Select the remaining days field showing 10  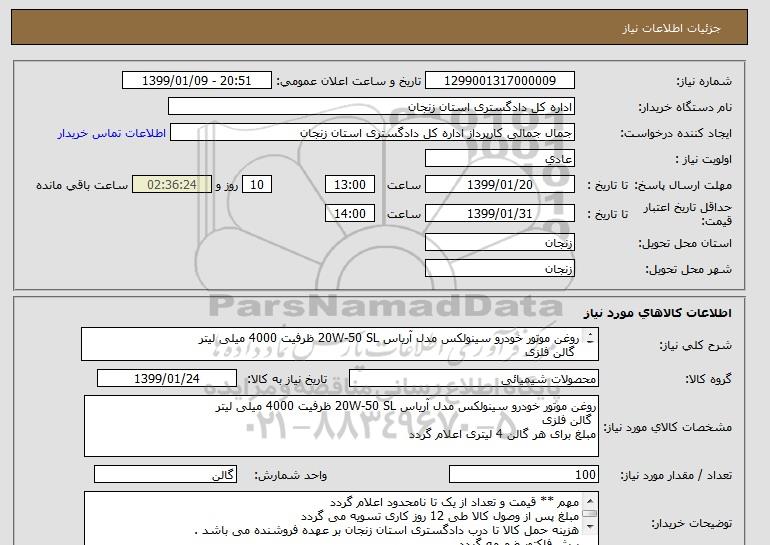point(257,185)
